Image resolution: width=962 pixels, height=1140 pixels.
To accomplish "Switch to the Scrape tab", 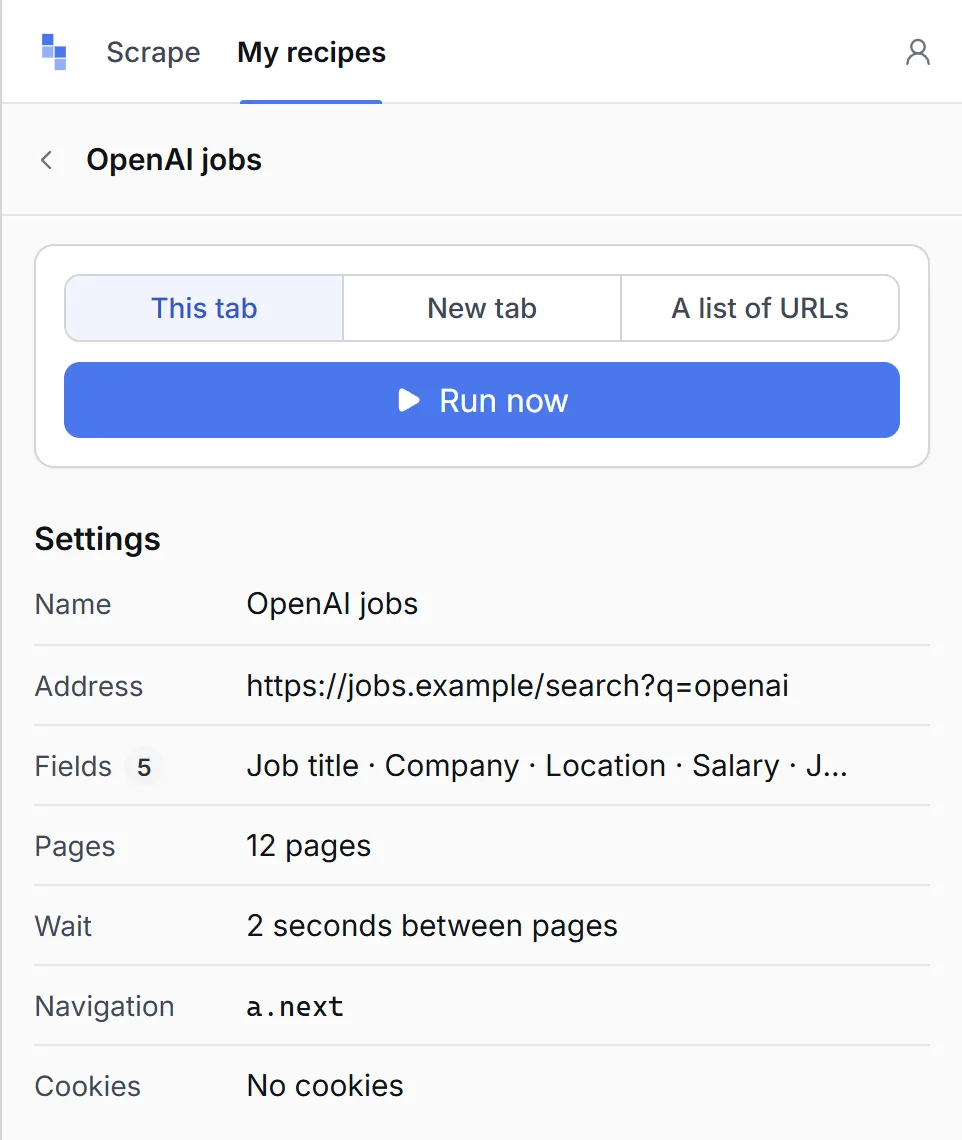I will [x=153, y=52].
